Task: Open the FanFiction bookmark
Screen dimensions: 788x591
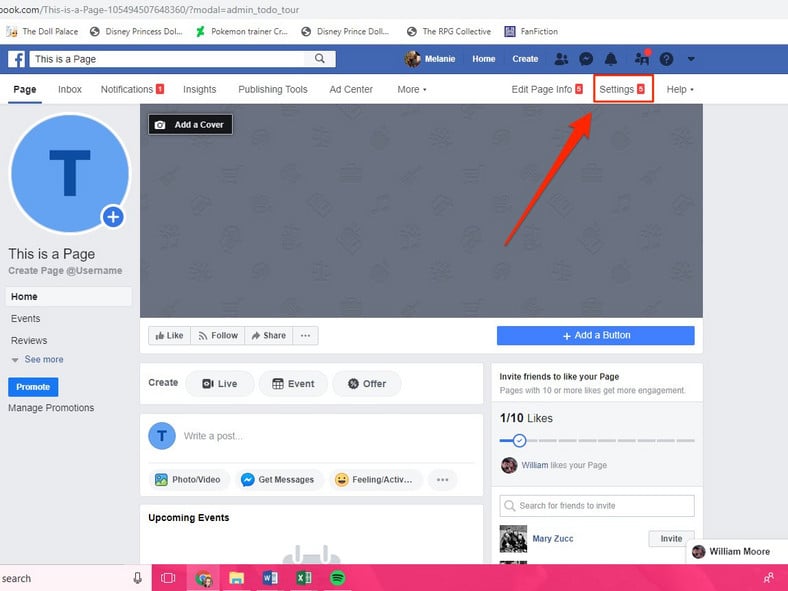Action: (531, 31)
